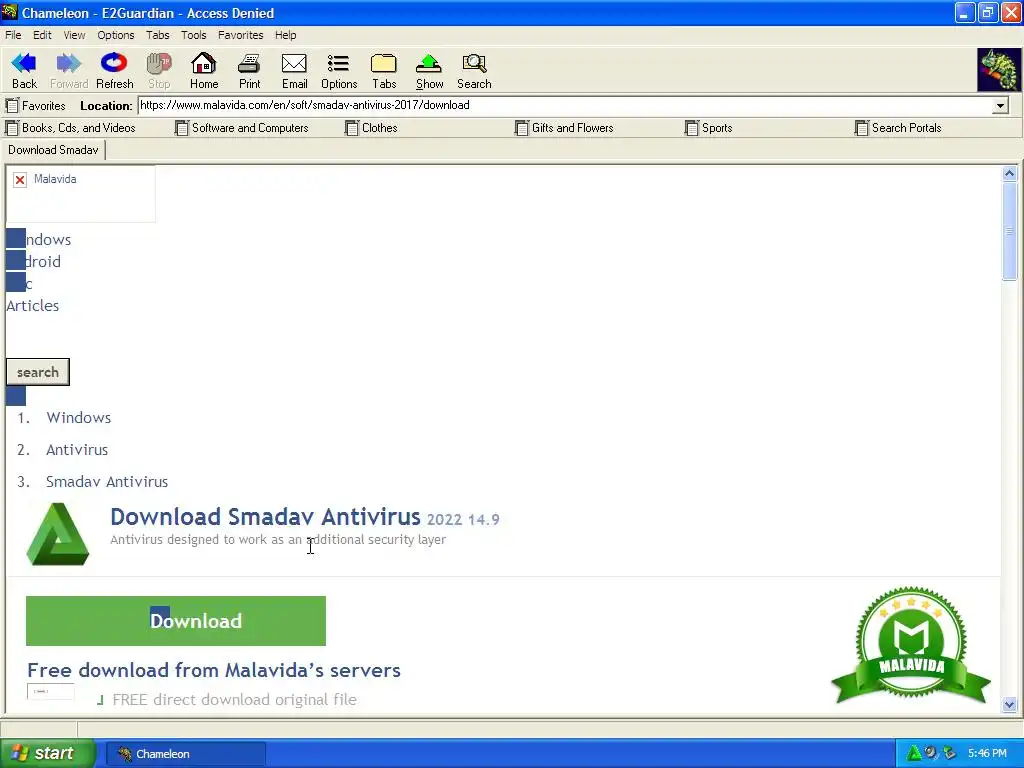1024x768 pixels.
Task: Click the vertical scrollbar up arrow
Action: tap(1010, 174)
